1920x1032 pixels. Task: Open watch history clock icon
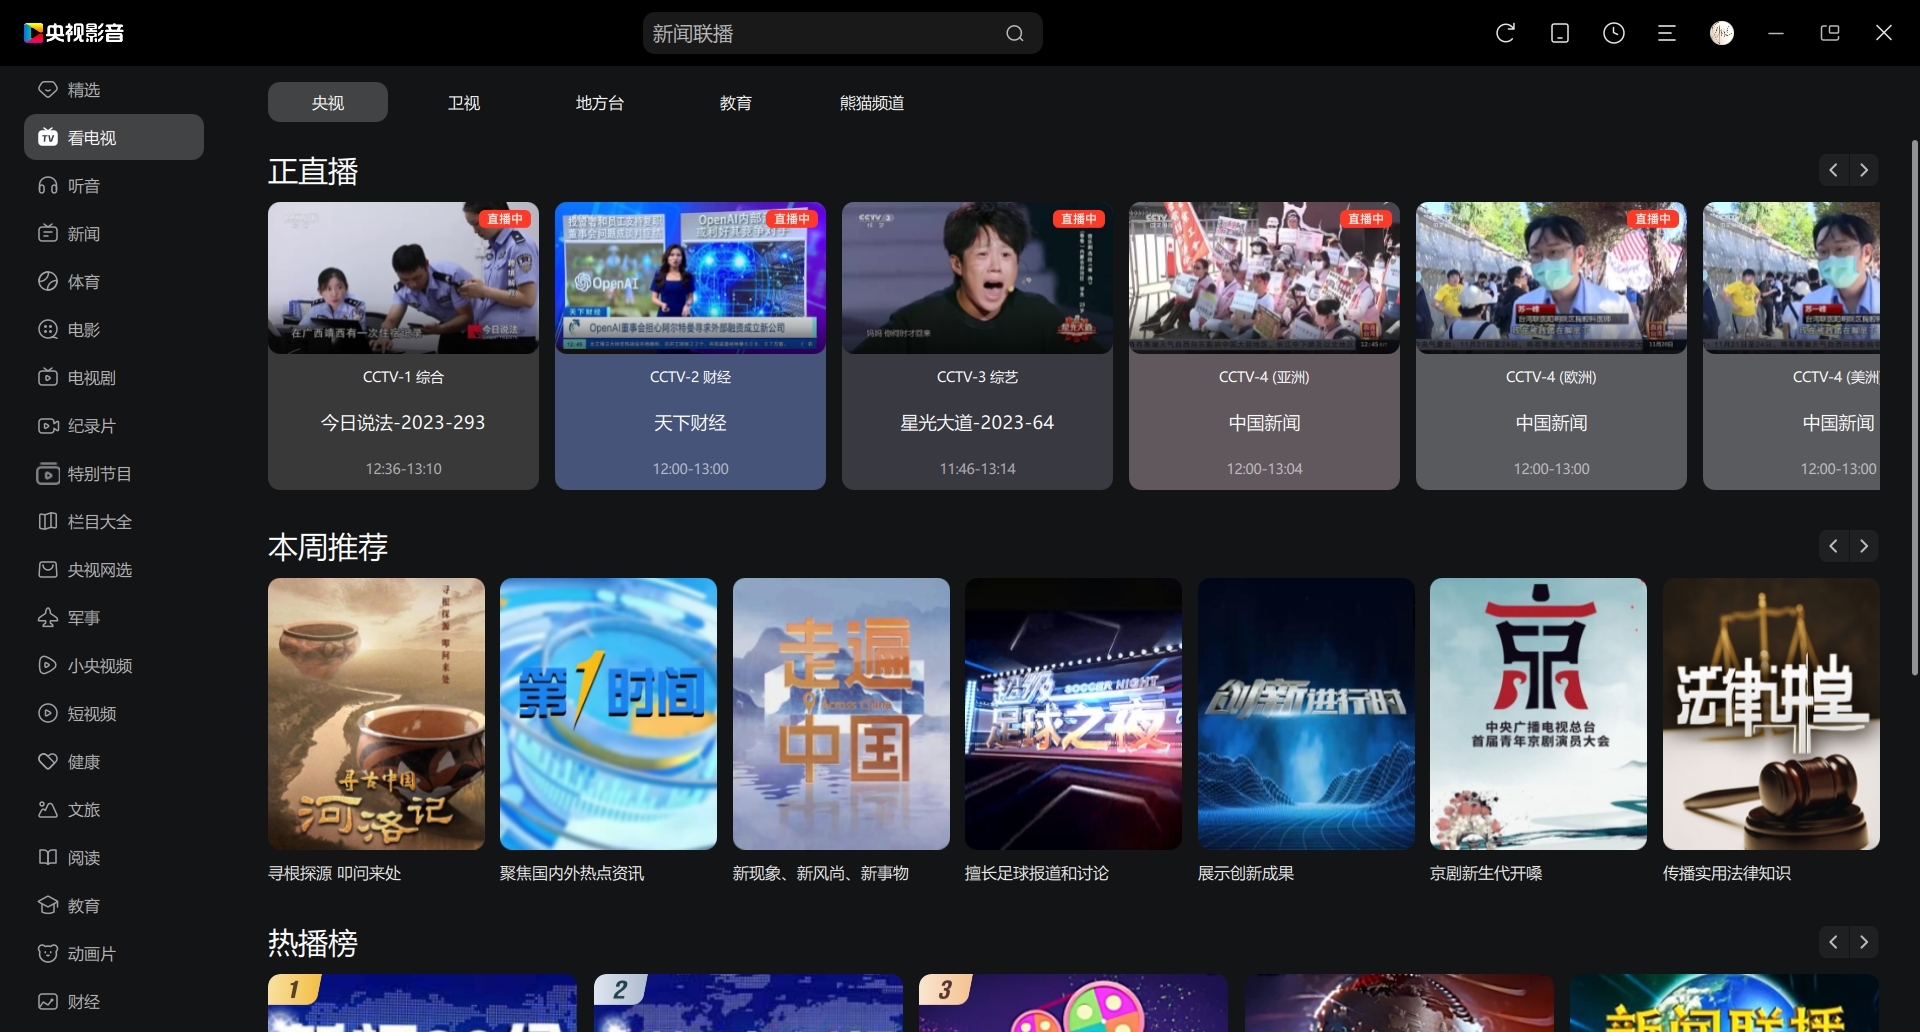(1613, 33)
